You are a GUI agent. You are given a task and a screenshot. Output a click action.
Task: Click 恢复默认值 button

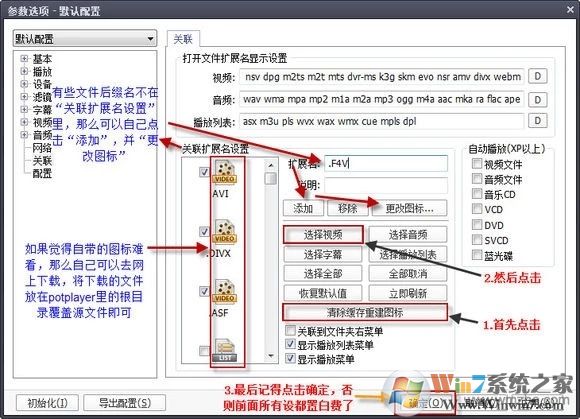[x=323, y=293]
